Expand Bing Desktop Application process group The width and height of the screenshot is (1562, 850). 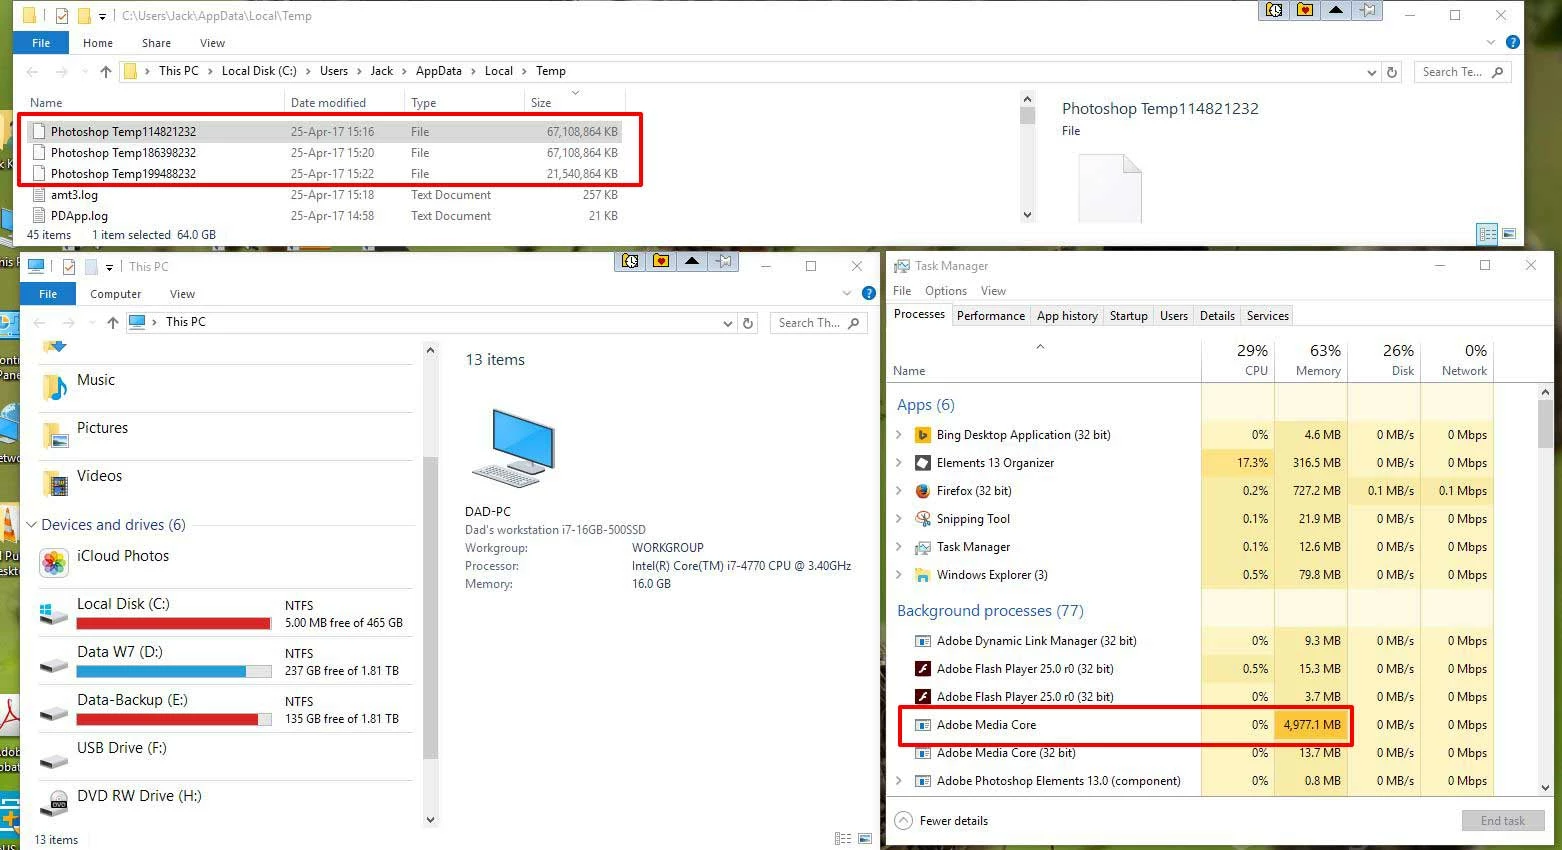(x=899, y=435)
